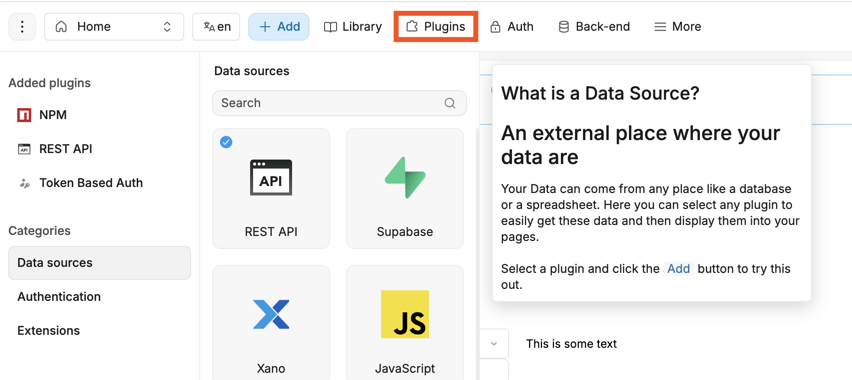Click the Back-end database icon

click(564, 27)
